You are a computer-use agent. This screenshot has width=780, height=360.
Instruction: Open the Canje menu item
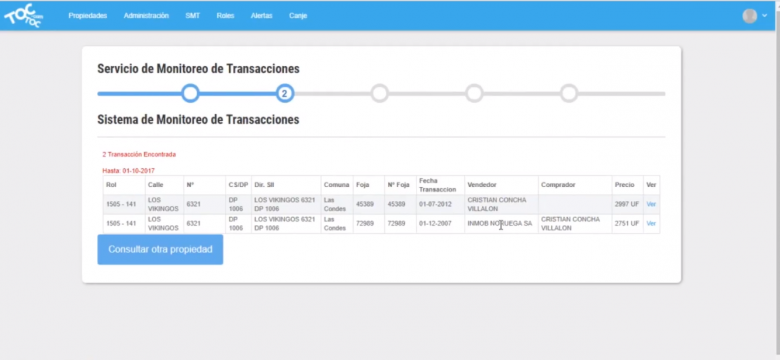click(298, 16)
